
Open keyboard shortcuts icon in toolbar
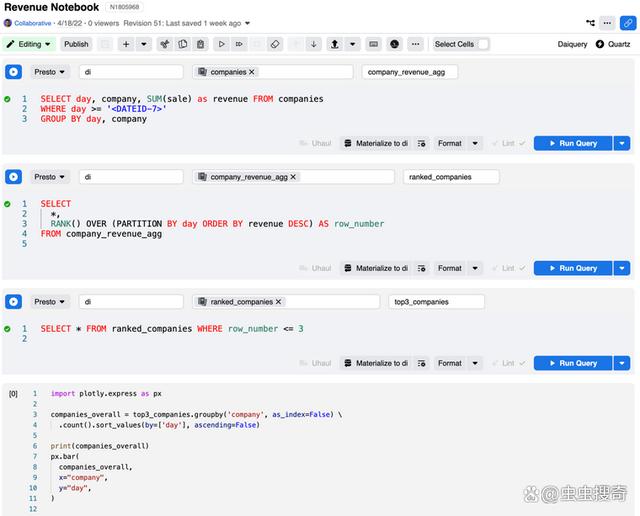(x=373, y=44)
